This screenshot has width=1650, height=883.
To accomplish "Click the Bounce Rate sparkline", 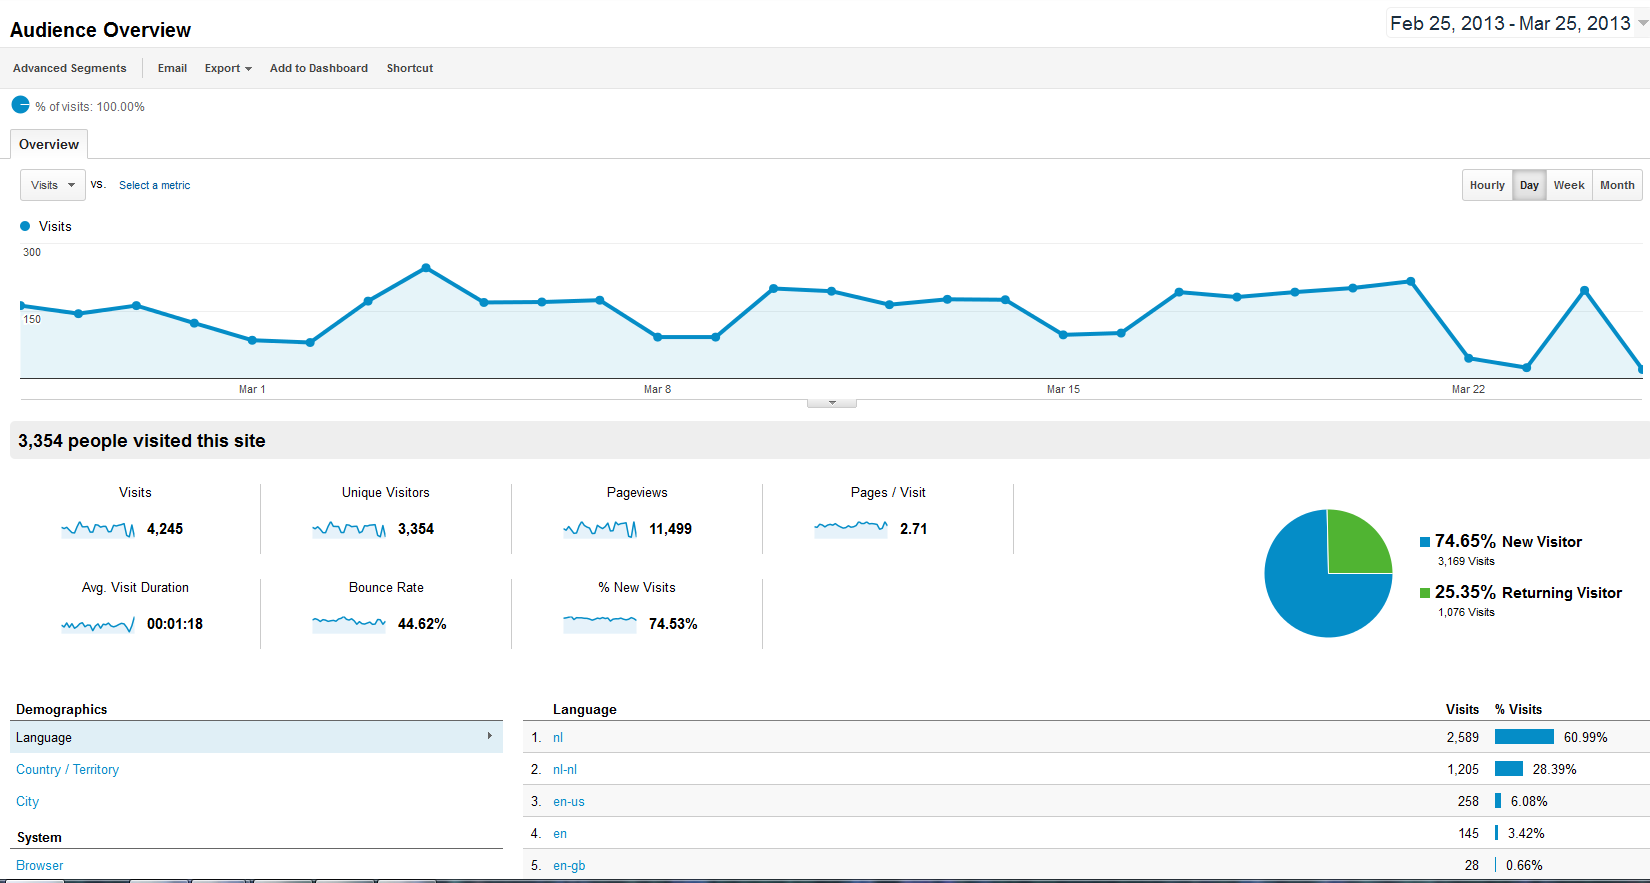I will pos(349,624).
